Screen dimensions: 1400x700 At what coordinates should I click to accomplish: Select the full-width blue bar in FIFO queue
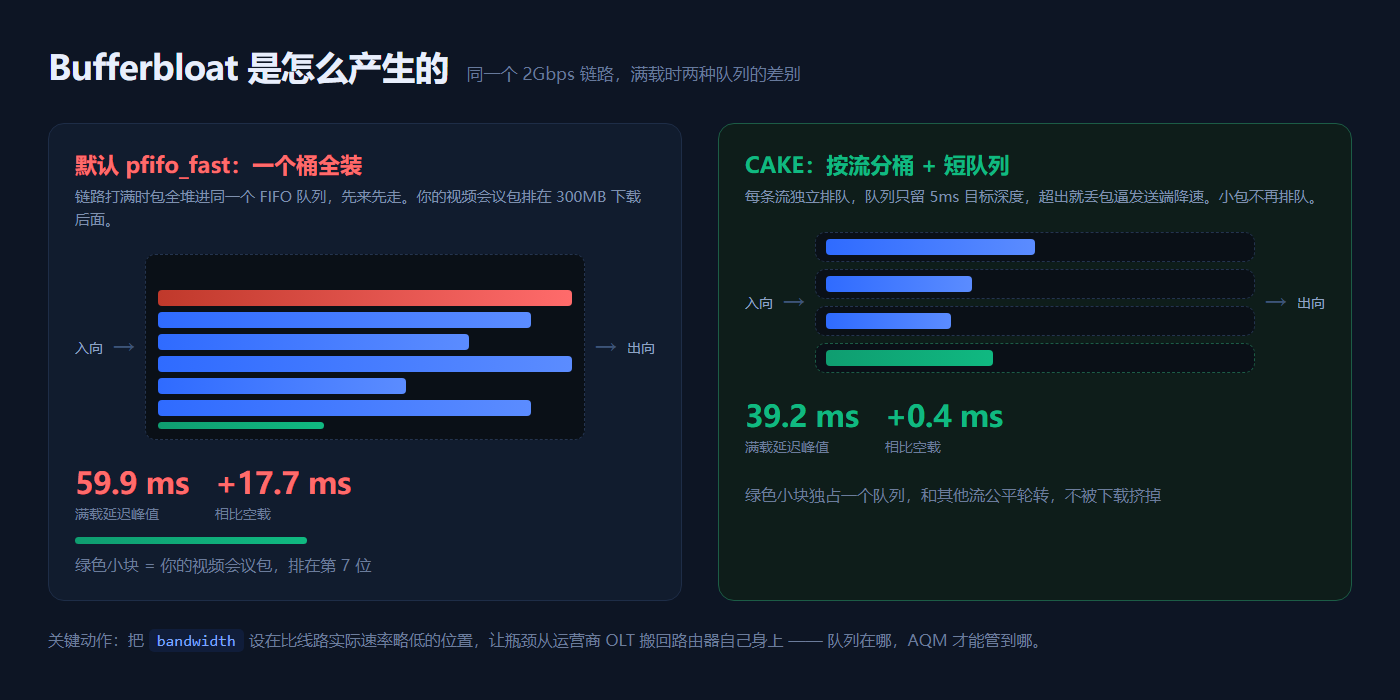pyautogui.click(x=365, y=364)
